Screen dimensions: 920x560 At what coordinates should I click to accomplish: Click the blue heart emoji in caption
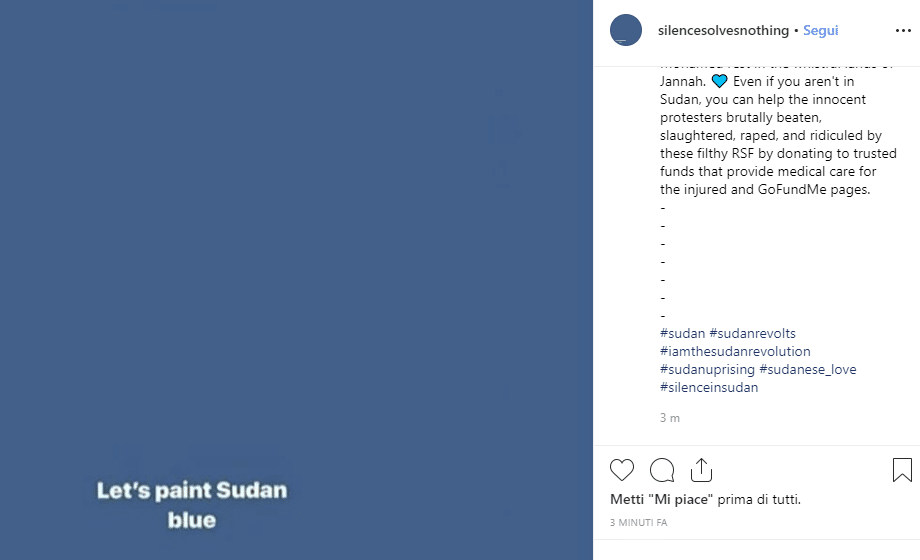click(x=720, y=82)
